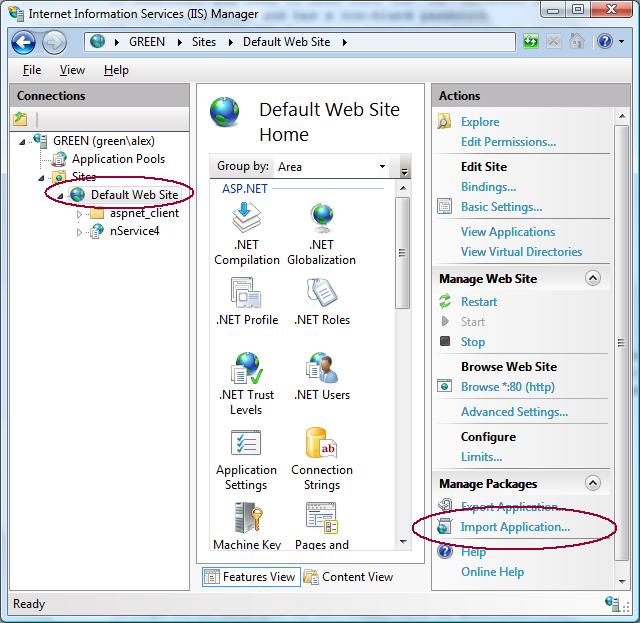
Task: Click the Stop loading toolbar icon
Action: pyautogui.click(x=553, y=41)
